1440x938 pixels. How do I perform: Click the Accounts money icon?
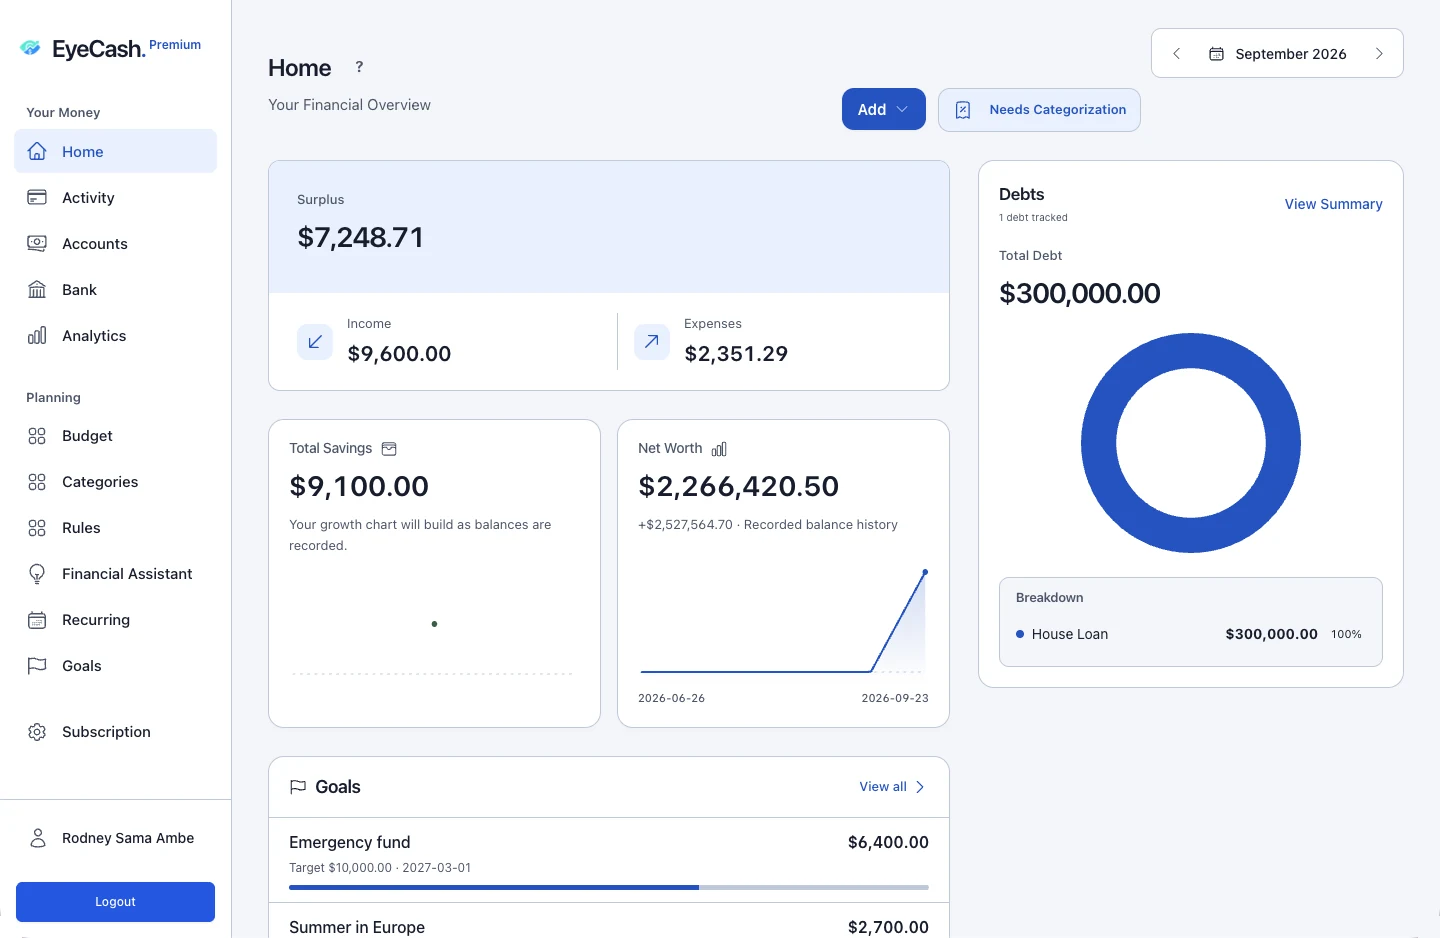(x=37, y=243)
